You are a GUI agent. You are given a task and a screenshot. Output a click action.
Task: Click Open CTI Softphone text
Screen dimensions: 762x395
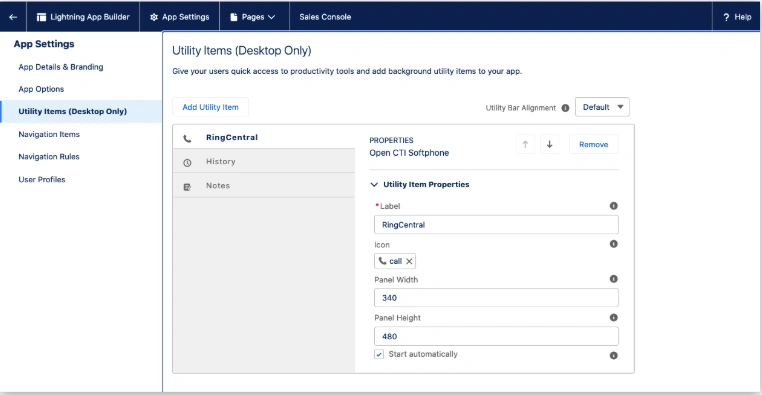coord(409,153)
